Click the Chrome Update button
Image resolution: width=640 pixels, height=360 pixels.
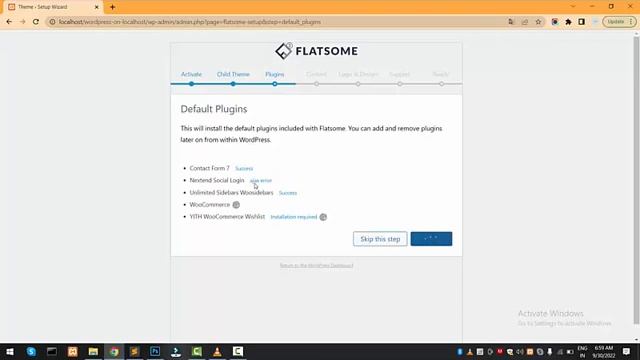pyautogui.click(x=619, y=22)
